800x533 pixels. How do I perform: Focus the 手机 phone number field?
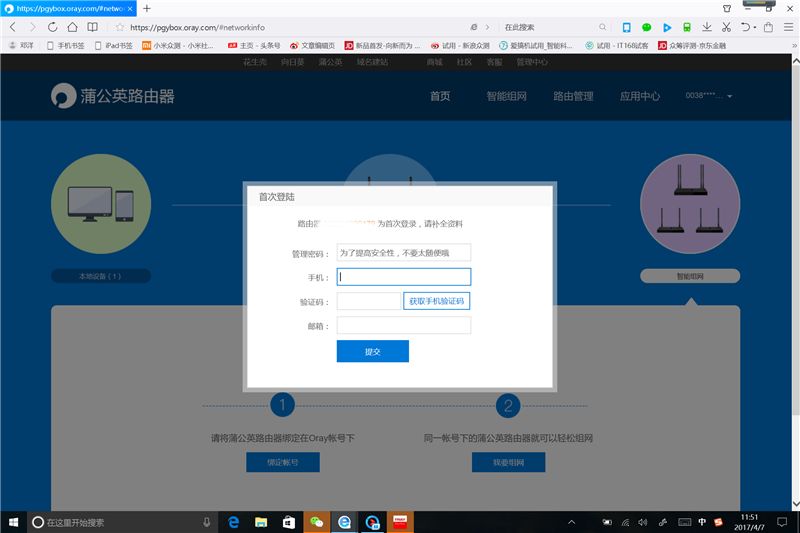tap(404, 276)
